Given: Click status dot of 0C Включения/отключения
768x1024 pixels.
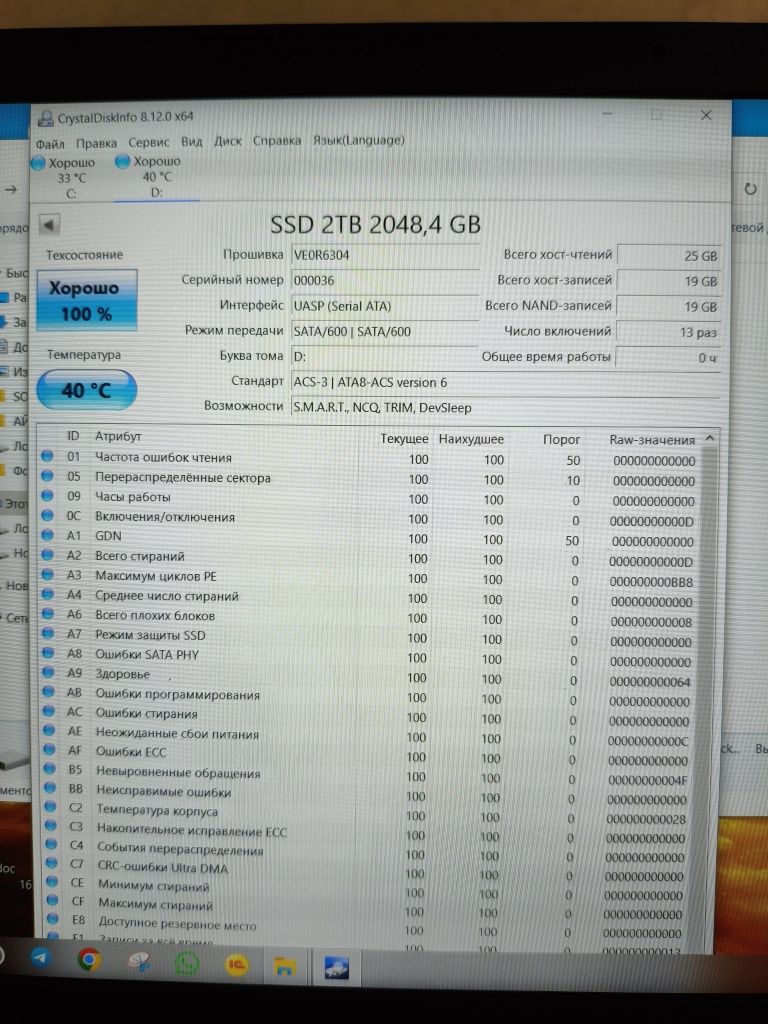Looking at the screenshot, I should tap(47, 515).
